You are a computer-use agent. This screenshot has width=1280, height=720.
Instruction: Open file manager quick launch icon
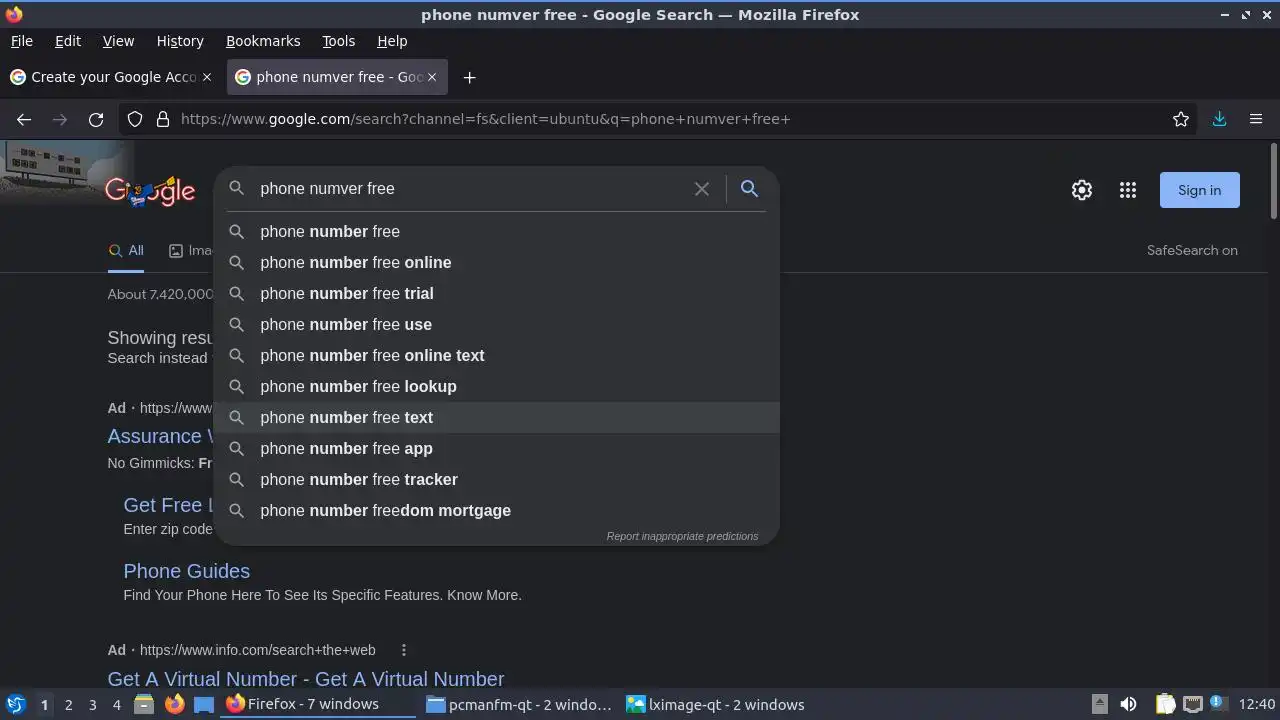coord(144,704)
